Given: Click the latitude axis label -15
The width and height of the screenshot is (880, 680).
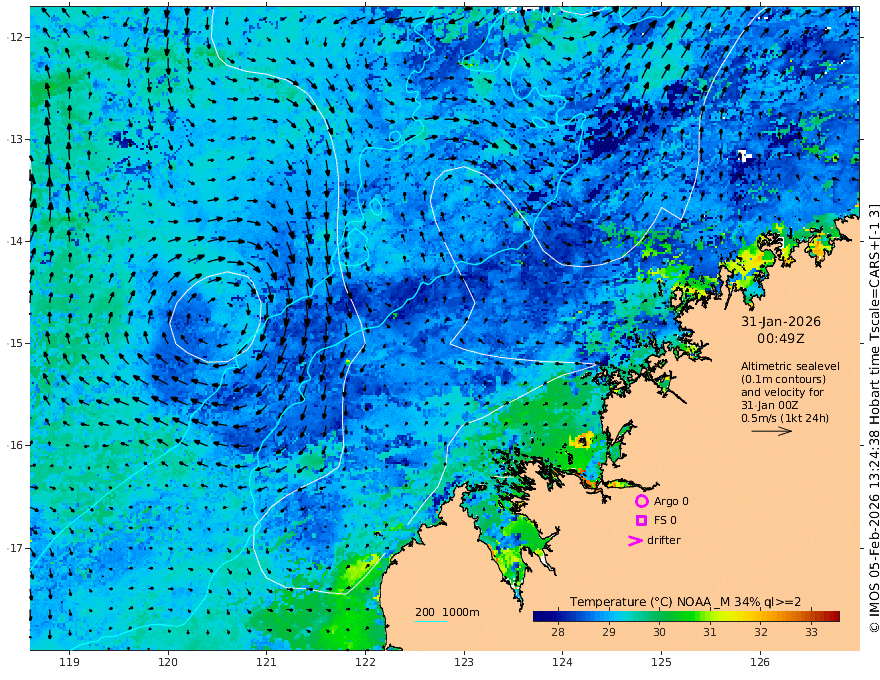Looking at the screenshot, I should (x=15, y=343).
